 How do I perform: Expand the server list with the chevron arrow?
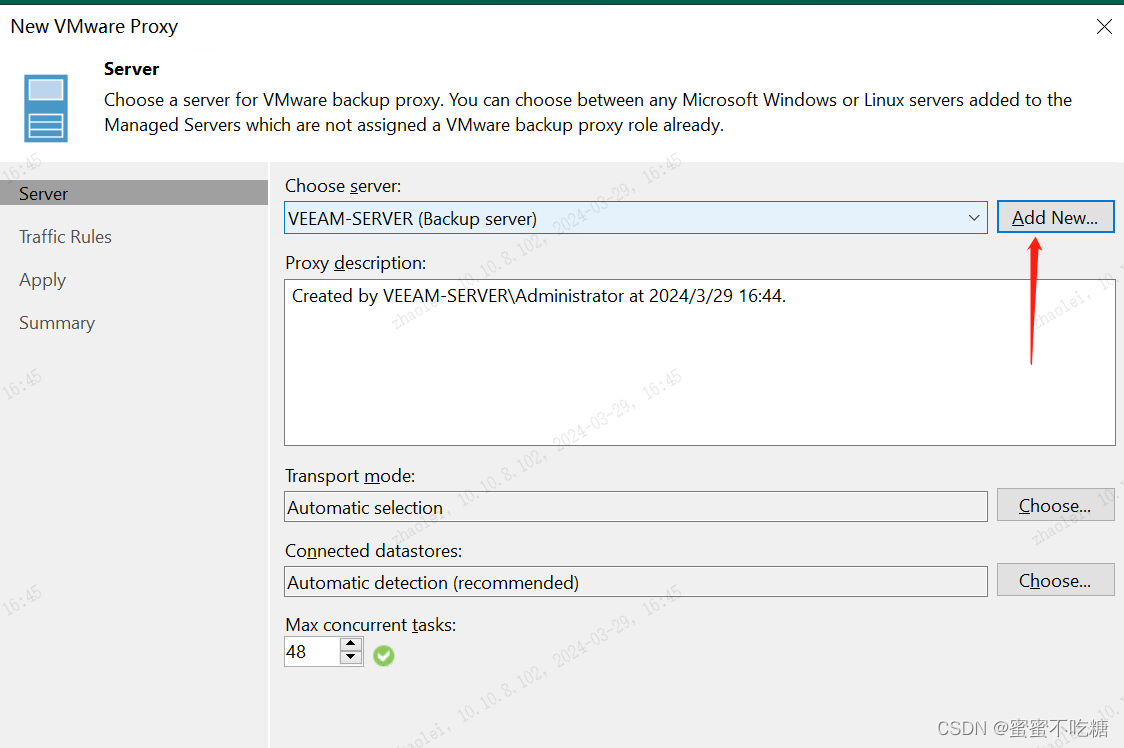973,218
